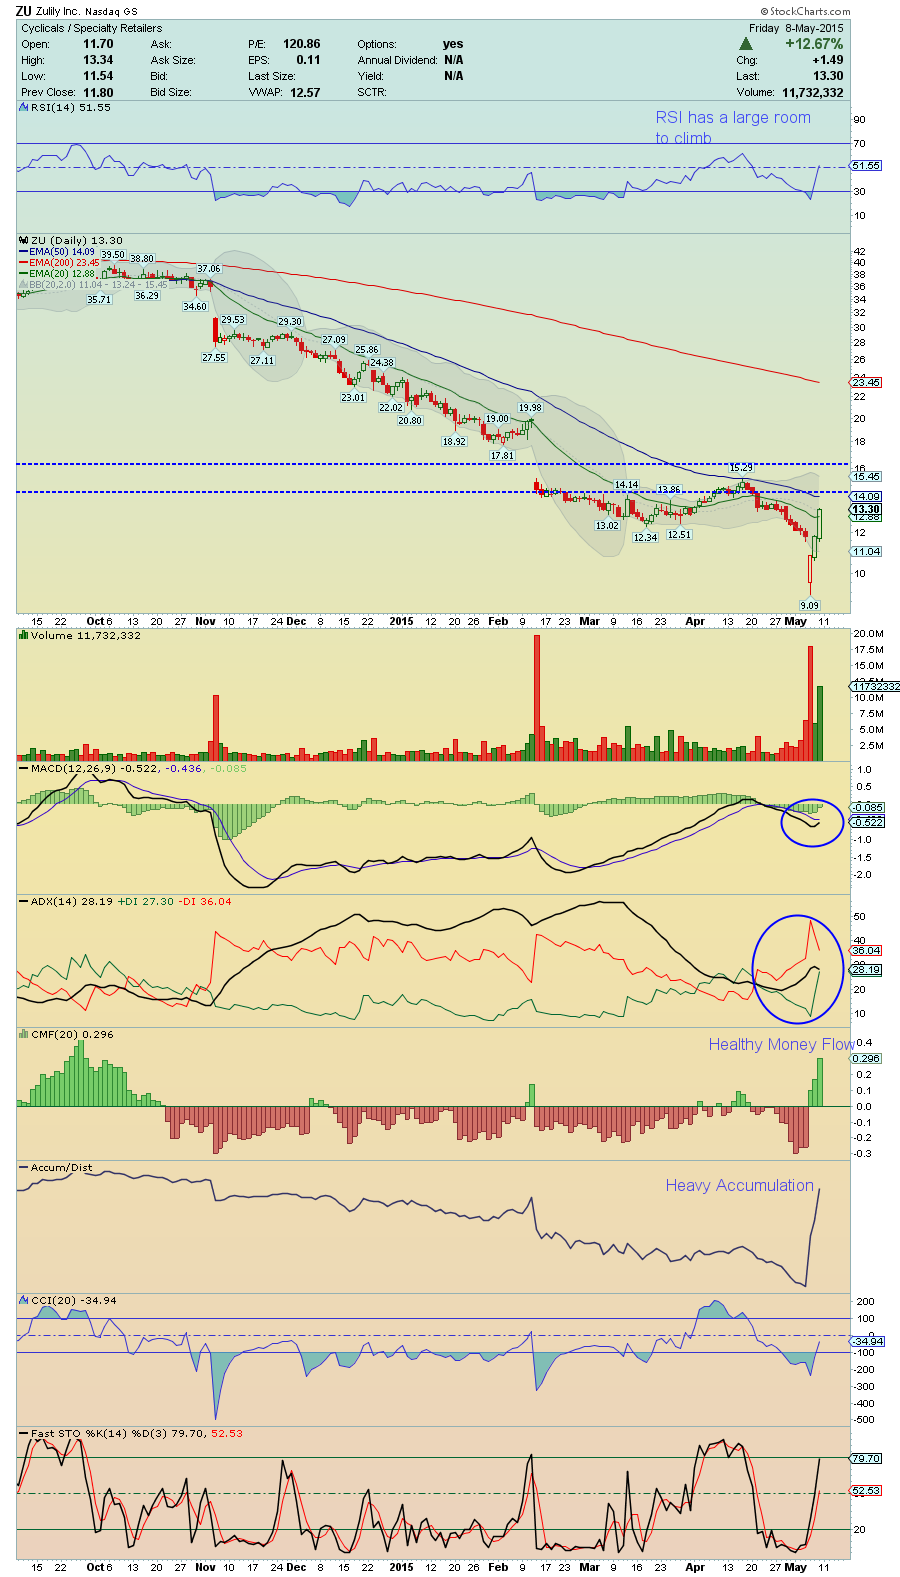Click the 11732332 volume axis tag

(876, 686)
